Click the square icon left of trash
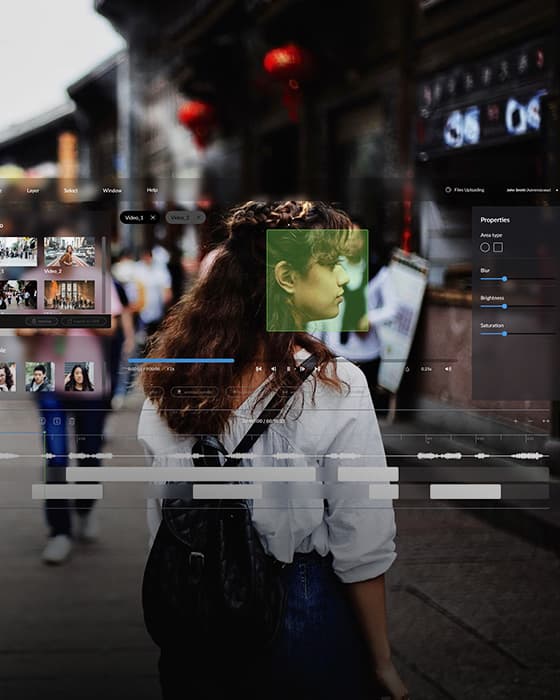The image size is (560, 700). [57, 421]
